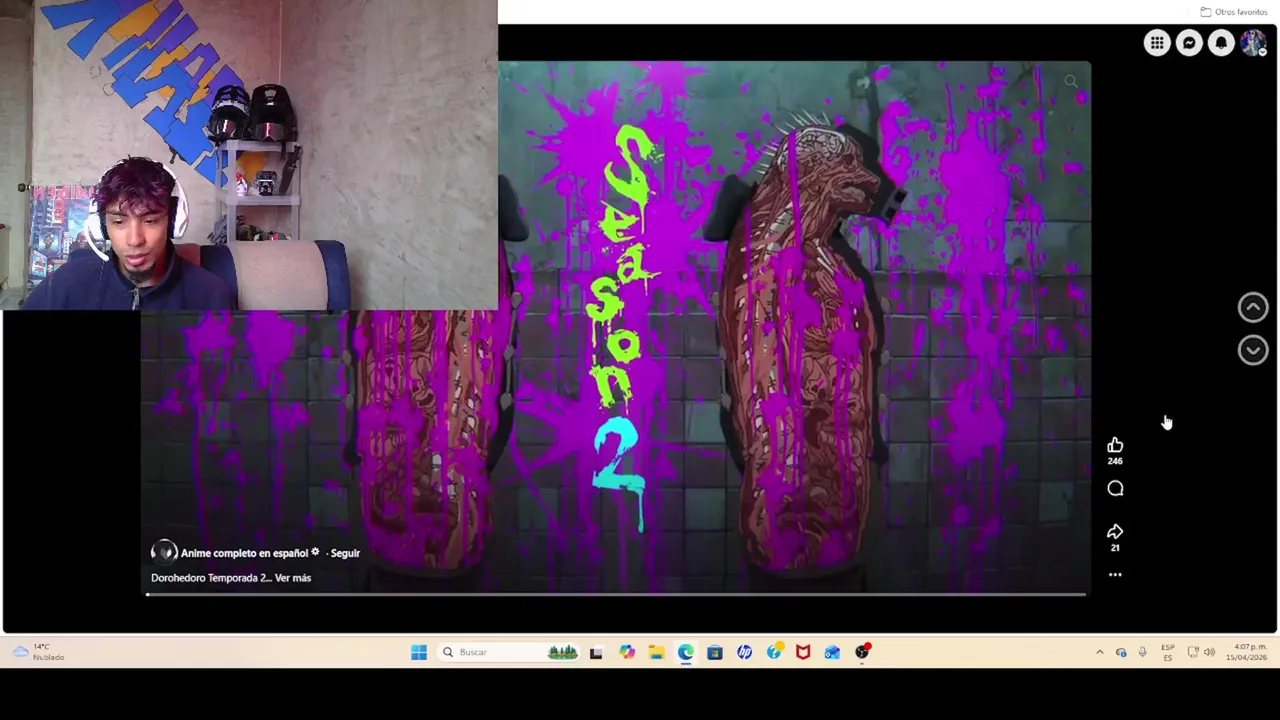1280x720 pixels.
Task: Open network status tray icon
Action: tap(1193, 652)
